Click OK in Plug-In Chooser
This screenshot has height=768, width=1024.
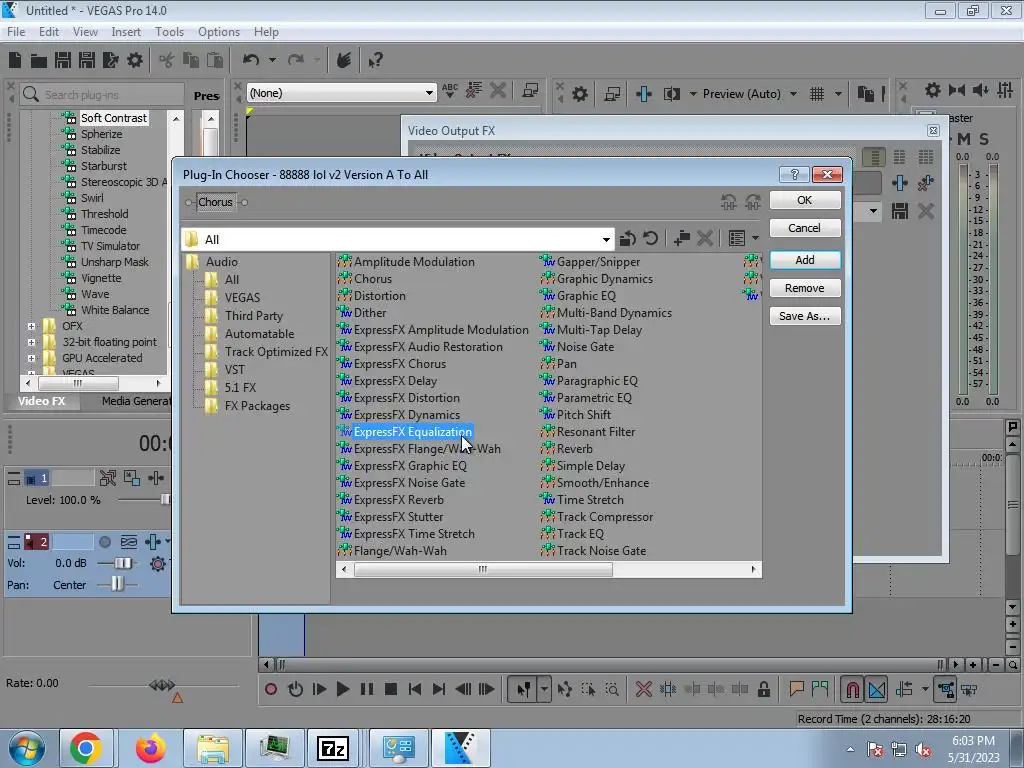pyautogui.click(x=805, y=200)
